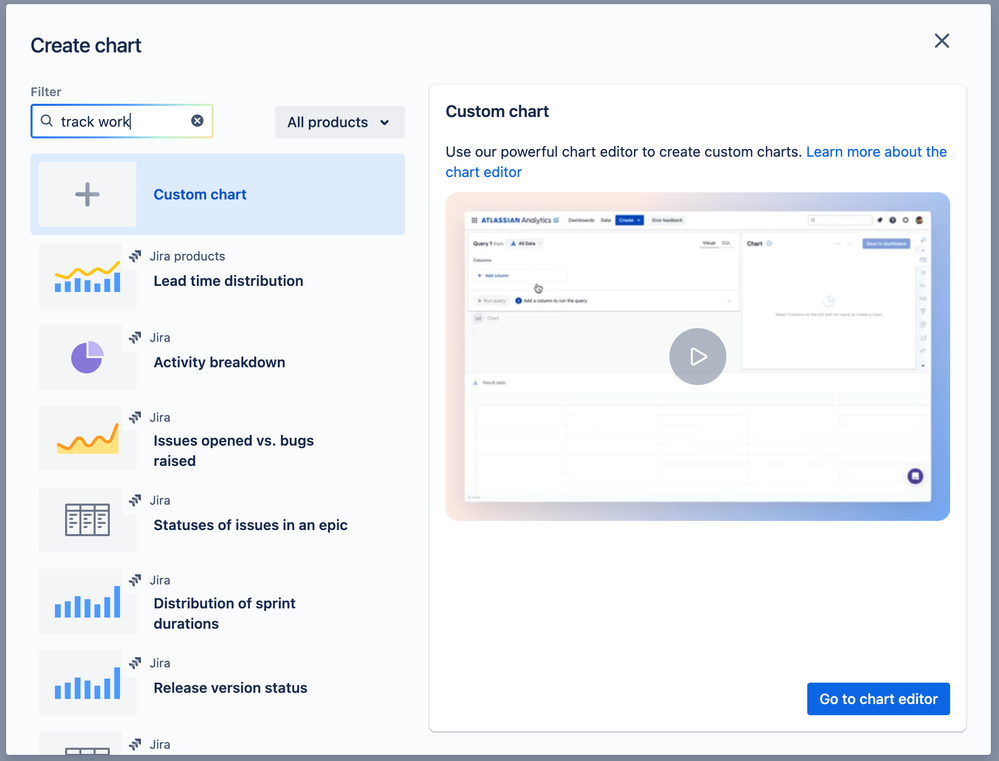Click the table thumbnail for Statuses of issues
Image resolution: width=999 pixels, height=761 pixels.
click(x=87, y=520)
